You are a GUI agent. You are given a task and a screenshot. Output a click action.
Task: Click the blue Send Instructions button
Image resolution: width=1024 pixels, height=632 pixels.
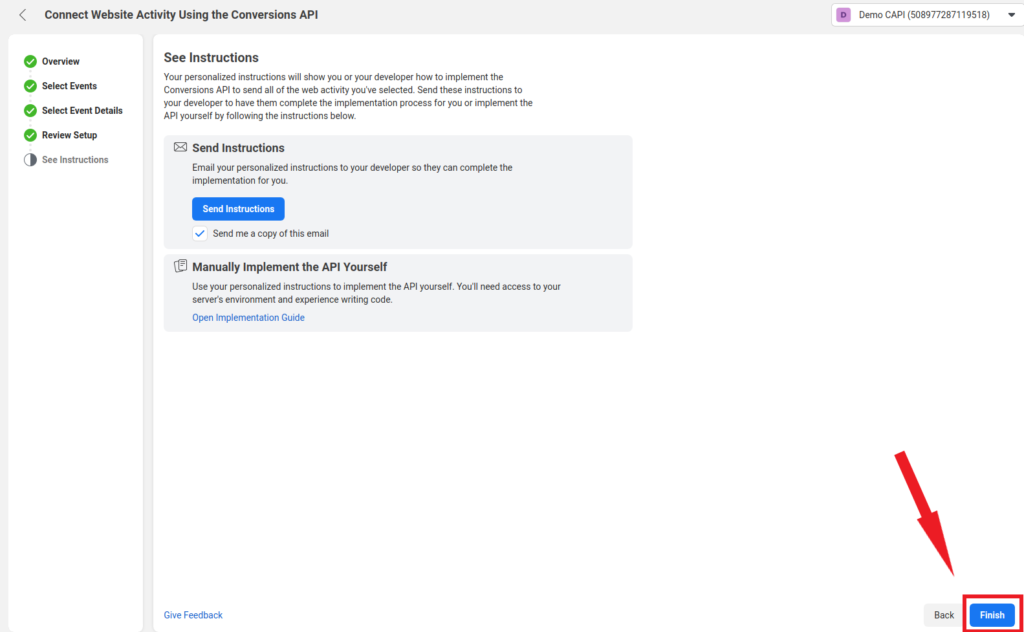click(238, 209)
